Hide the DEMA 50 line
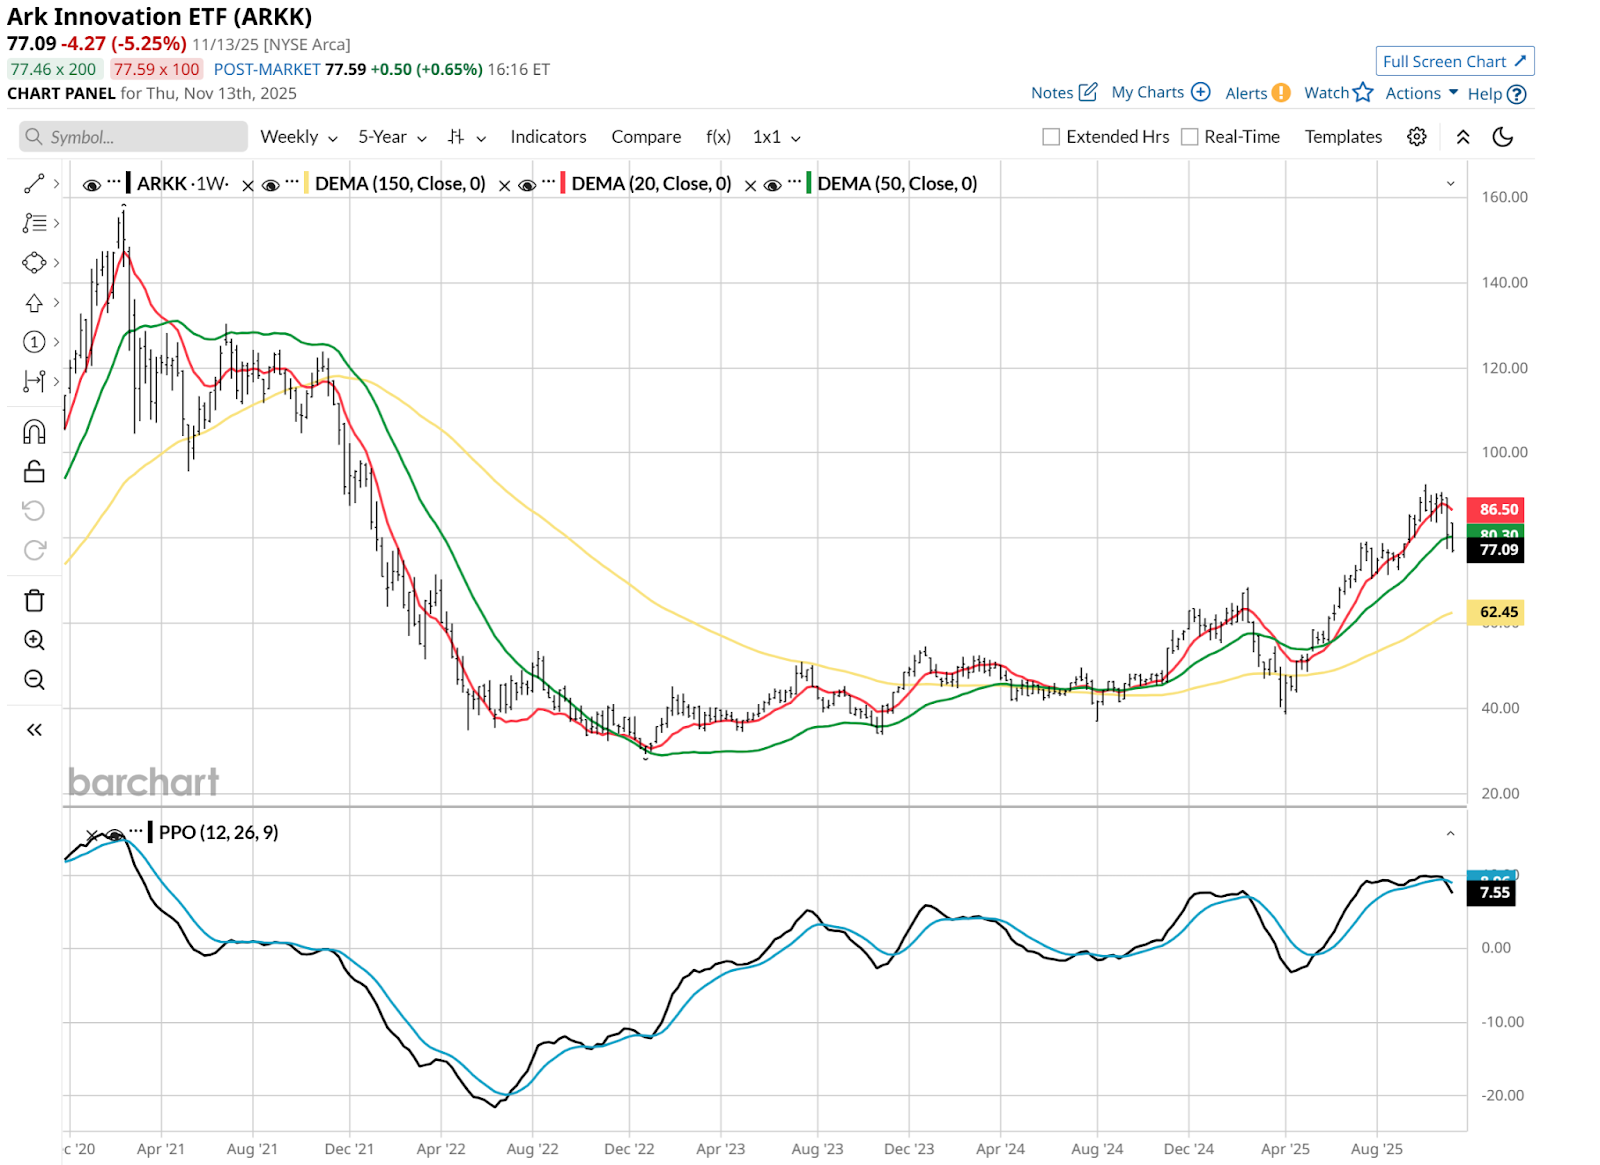The width and height of the screenshot is (1600, 1165). (x=772, y=185)
